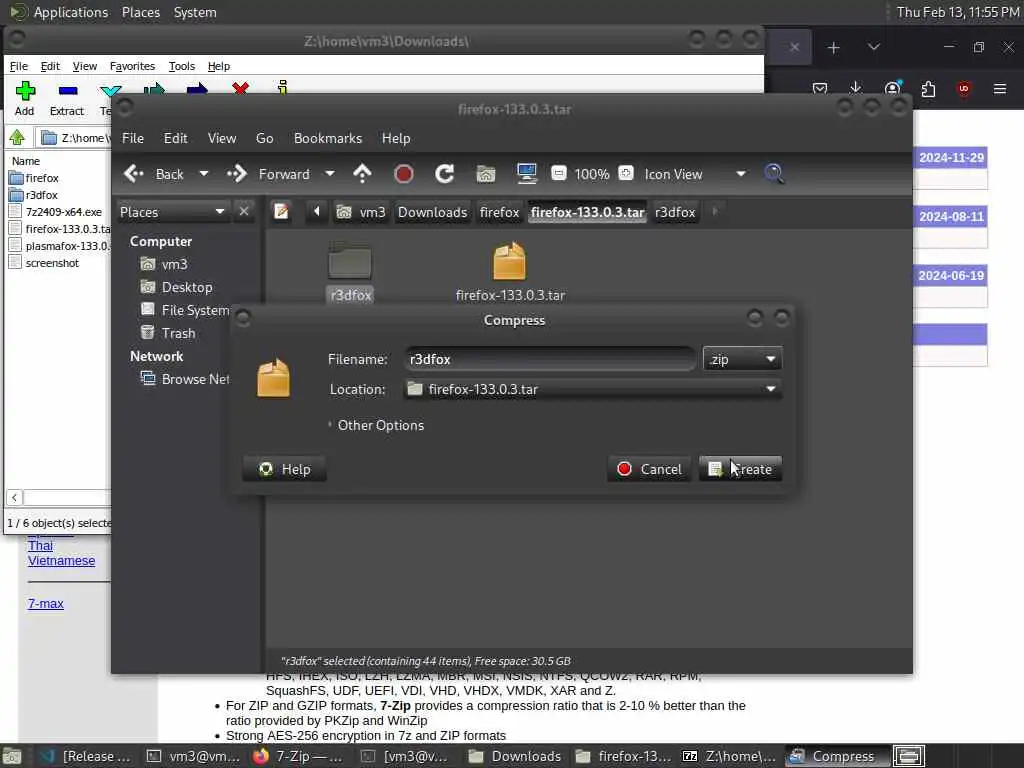Image resolution: width=1024 pixels, height=768 pixels.
Task: Reload the current folder view
Action: (x=445, y=174)
